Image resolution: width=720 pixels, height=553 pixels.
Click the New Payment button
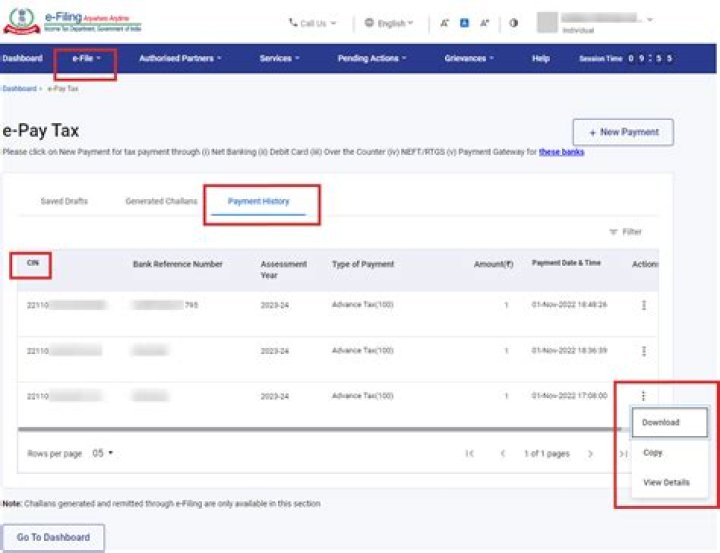[623, 132]
